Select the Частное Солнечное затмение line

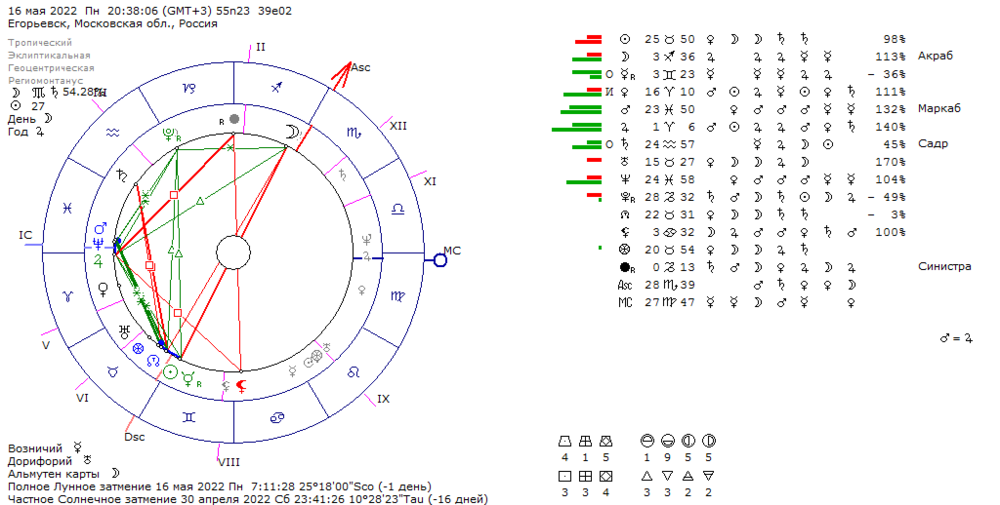247,499
